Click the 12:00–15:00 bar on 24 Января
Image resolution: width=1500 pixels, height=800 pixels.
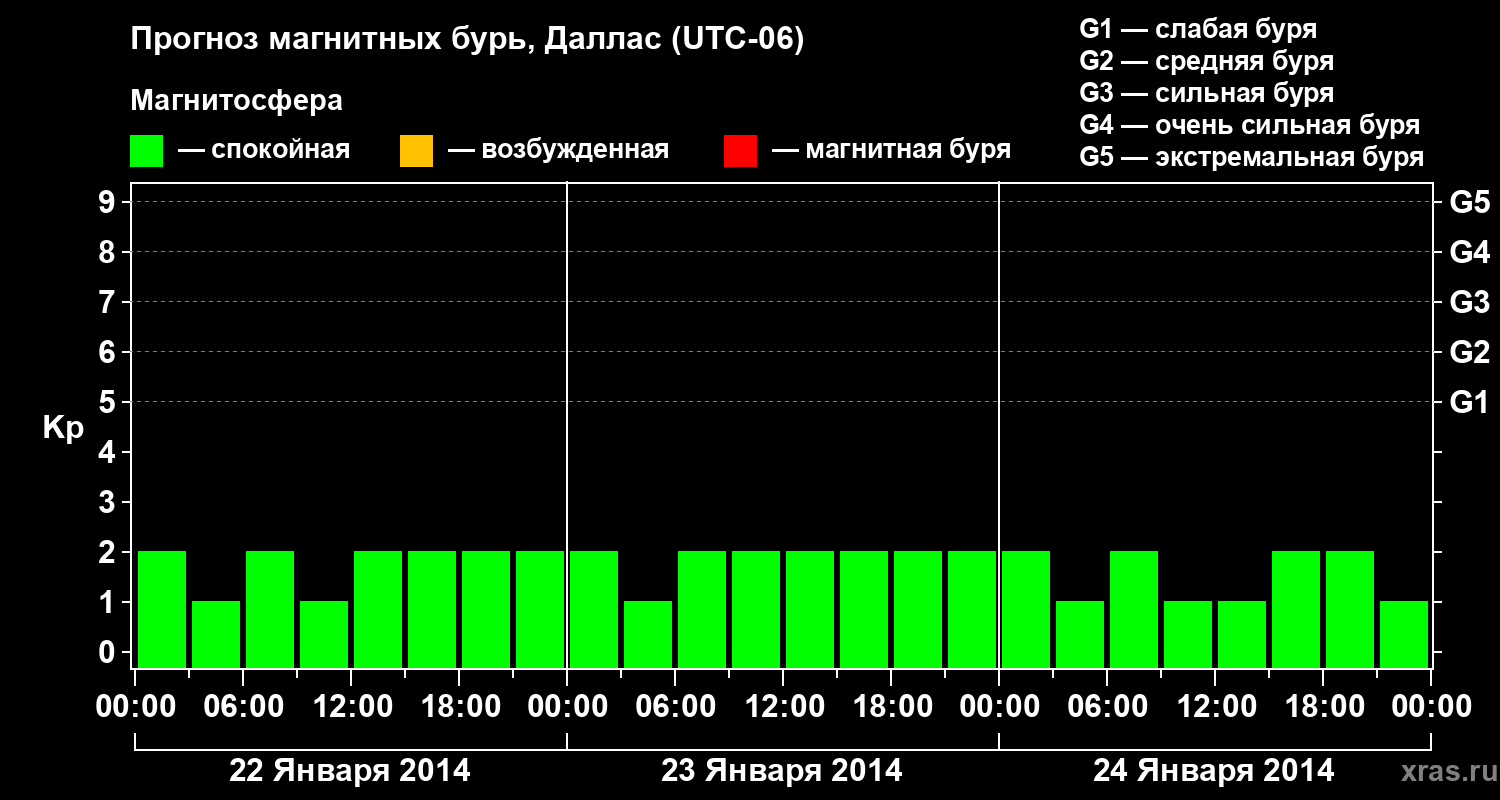1242,634
